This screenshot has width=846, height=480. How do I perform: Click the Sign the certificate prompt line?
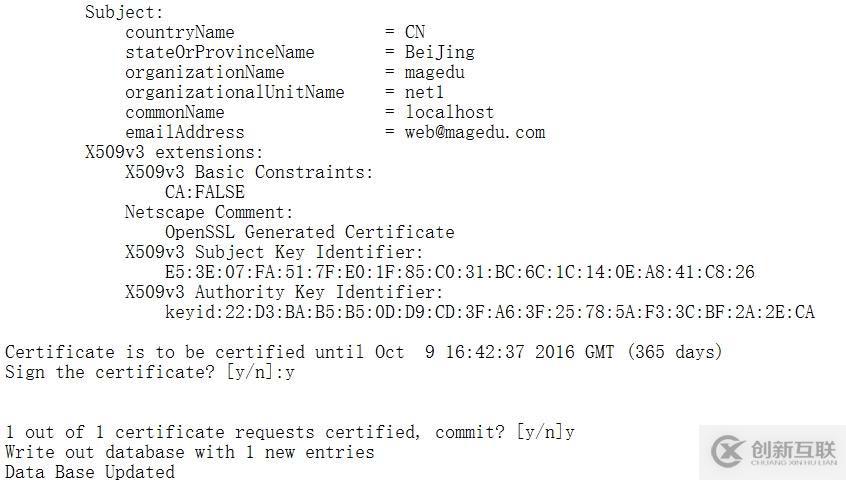(149, 372)
